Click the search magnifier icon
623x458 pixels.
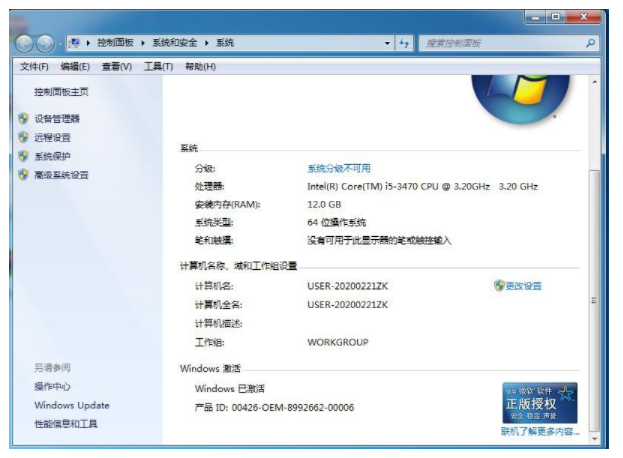(x=590, y=44)
